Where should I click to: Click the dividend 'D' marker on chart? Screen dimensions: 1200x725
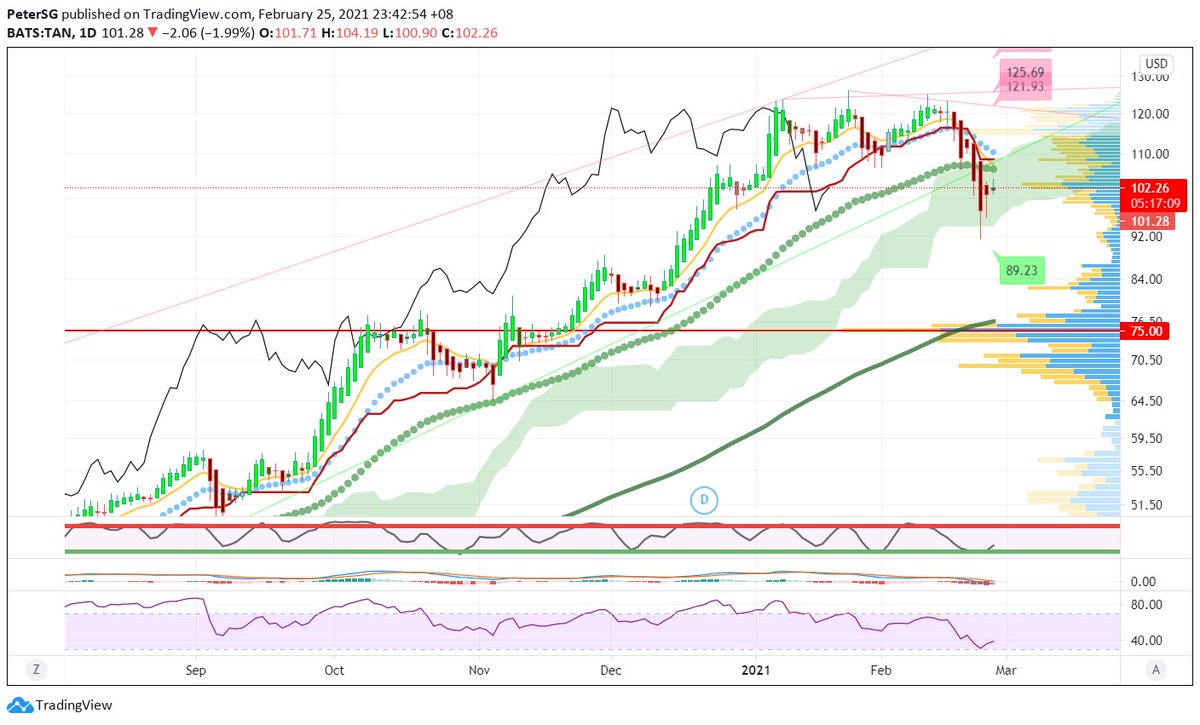tap(705, 499)
